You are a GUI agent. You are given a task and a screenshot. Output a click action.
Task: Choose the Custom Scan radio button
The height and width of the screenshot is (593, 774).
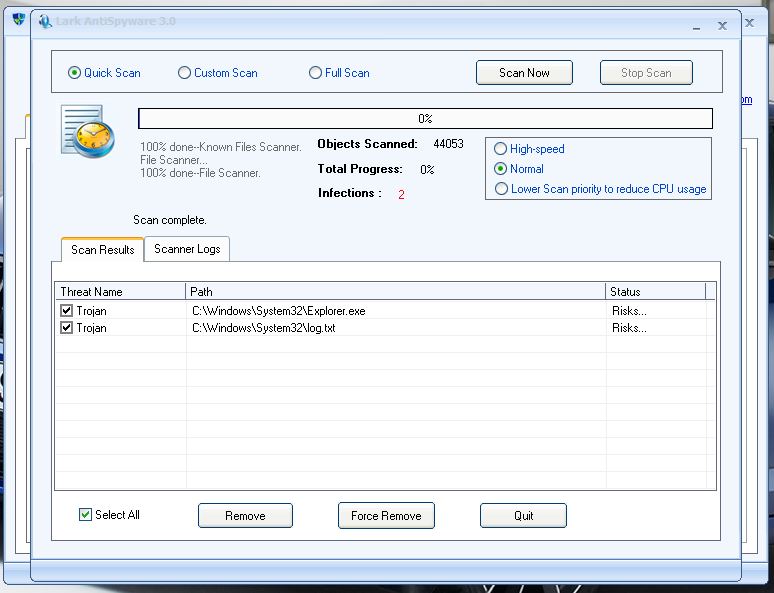coord(184,73)
